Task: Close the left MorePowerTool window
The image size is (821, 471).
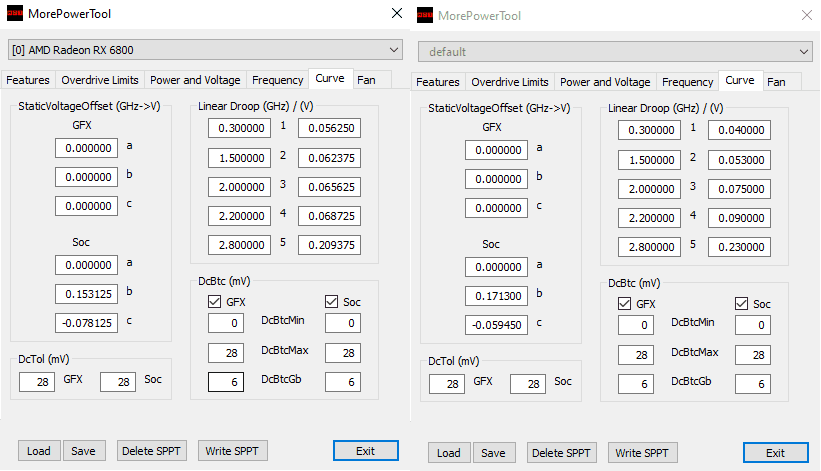Action: (x=397, y=13)
